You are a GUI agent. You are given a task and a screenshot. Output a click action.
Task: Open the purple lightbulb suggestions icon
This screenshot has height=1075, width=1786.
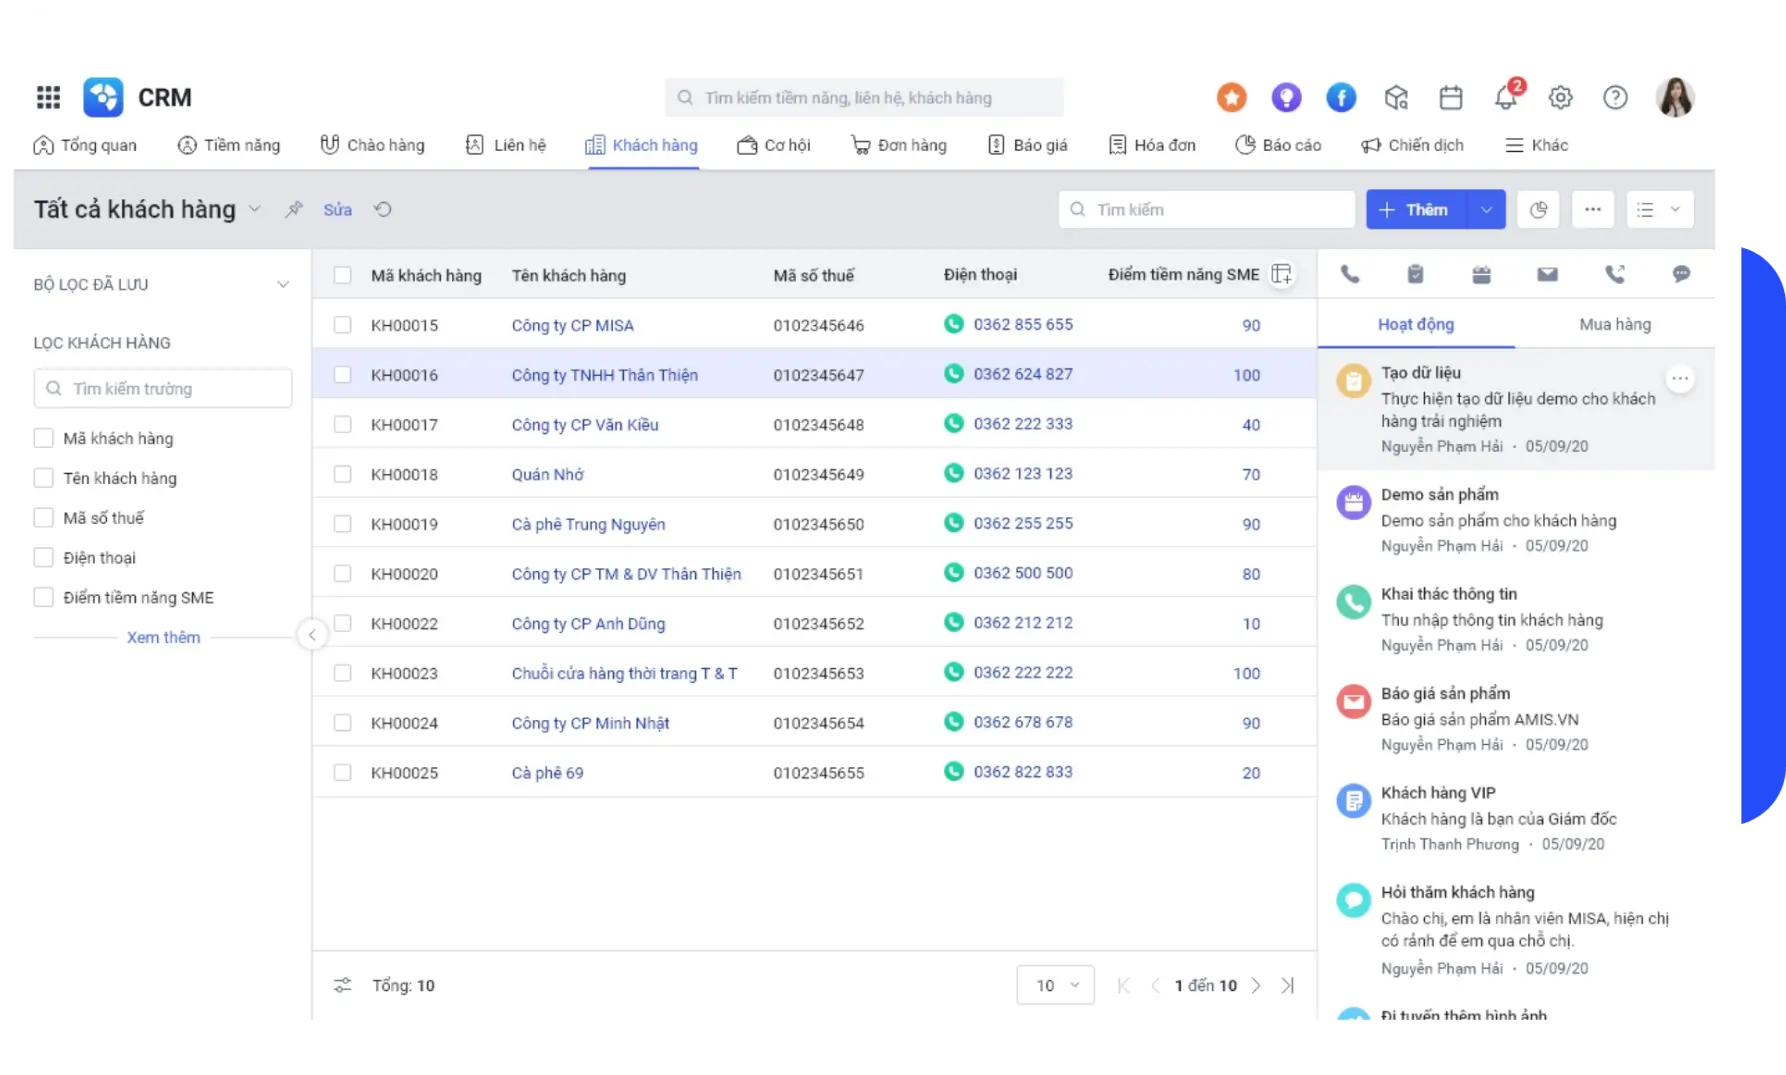(1286, 97)
